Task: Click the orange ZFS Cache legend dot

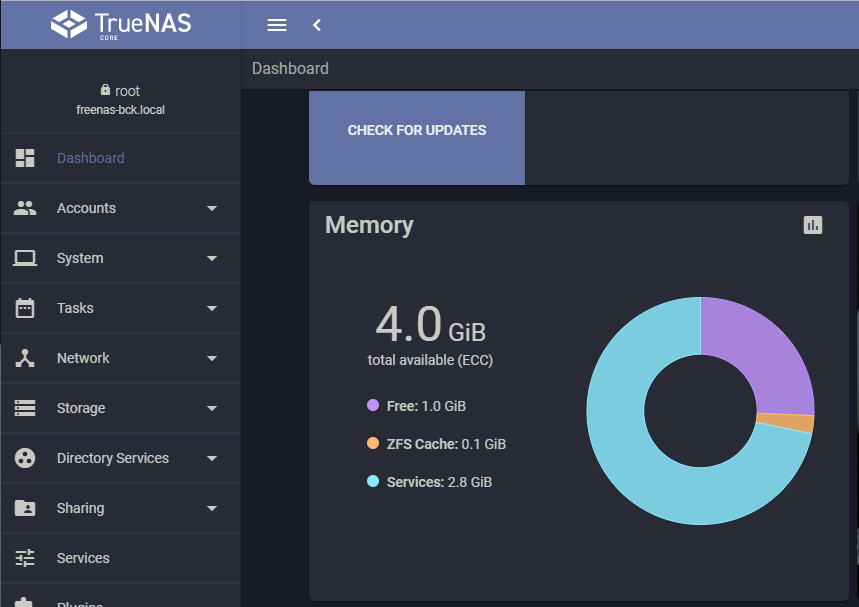Action: (x=373, y=443)
